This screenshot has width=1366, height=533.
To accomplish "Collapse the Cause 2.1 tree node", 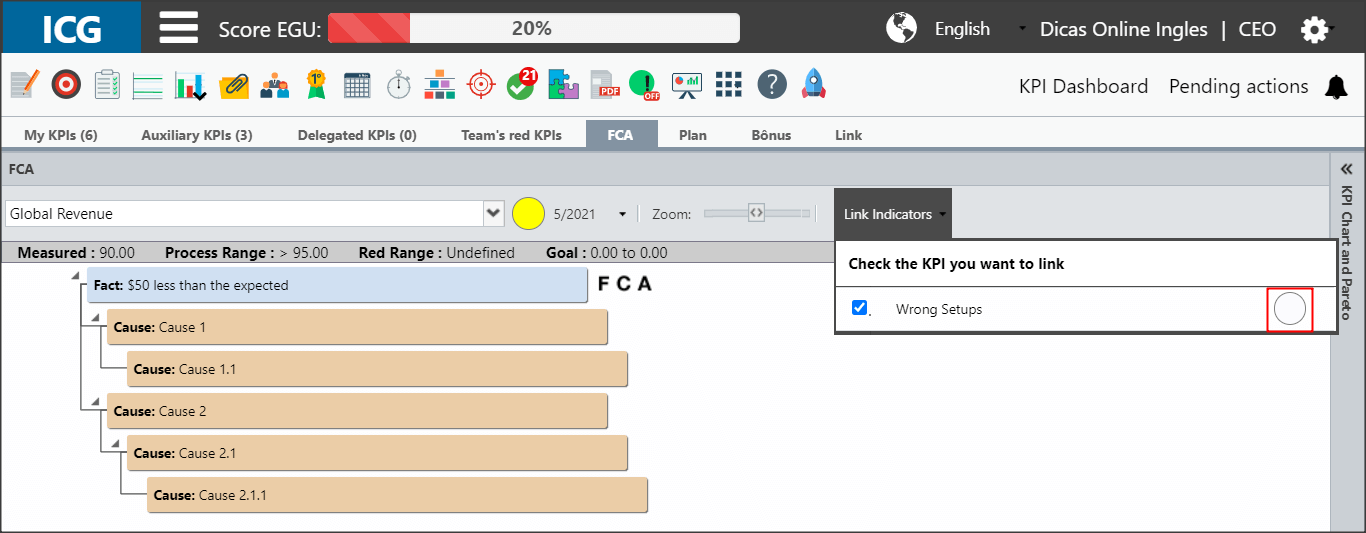I will click(114, 443).
